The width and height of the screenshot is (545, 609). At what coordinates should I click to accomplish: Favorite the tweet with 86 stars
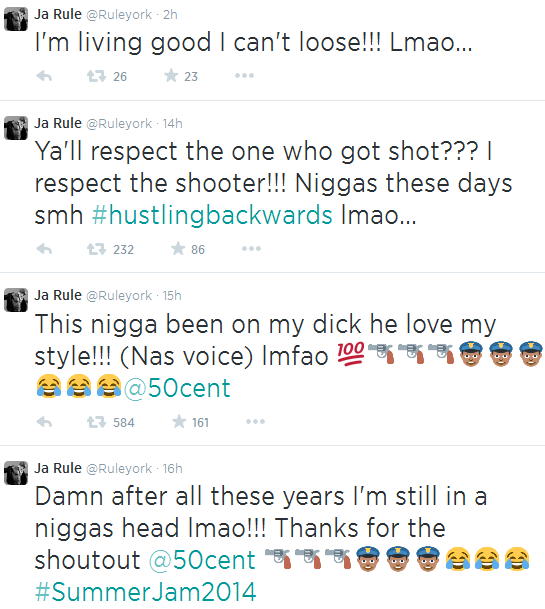click(178, 249)
